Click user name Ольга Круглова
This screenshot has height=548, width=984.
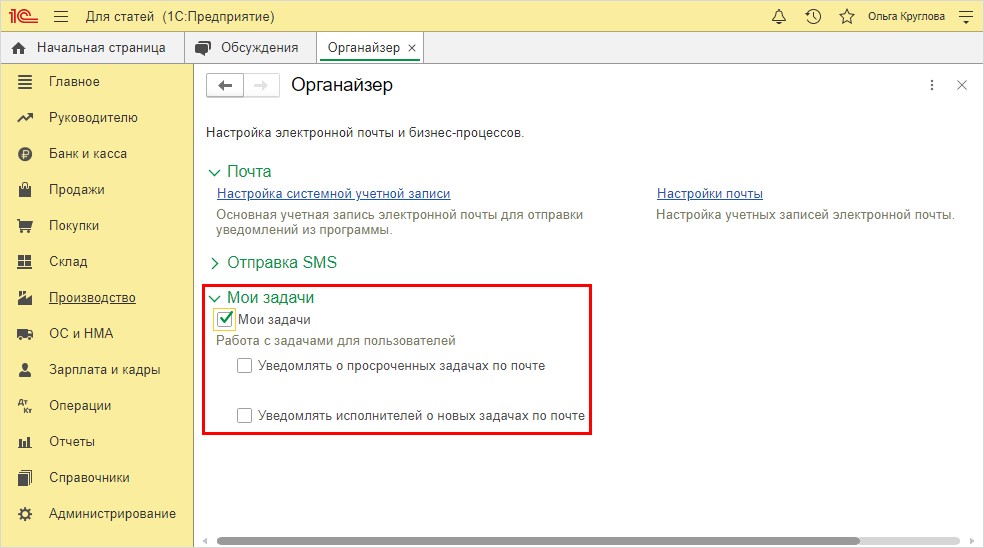click(906, 16)
